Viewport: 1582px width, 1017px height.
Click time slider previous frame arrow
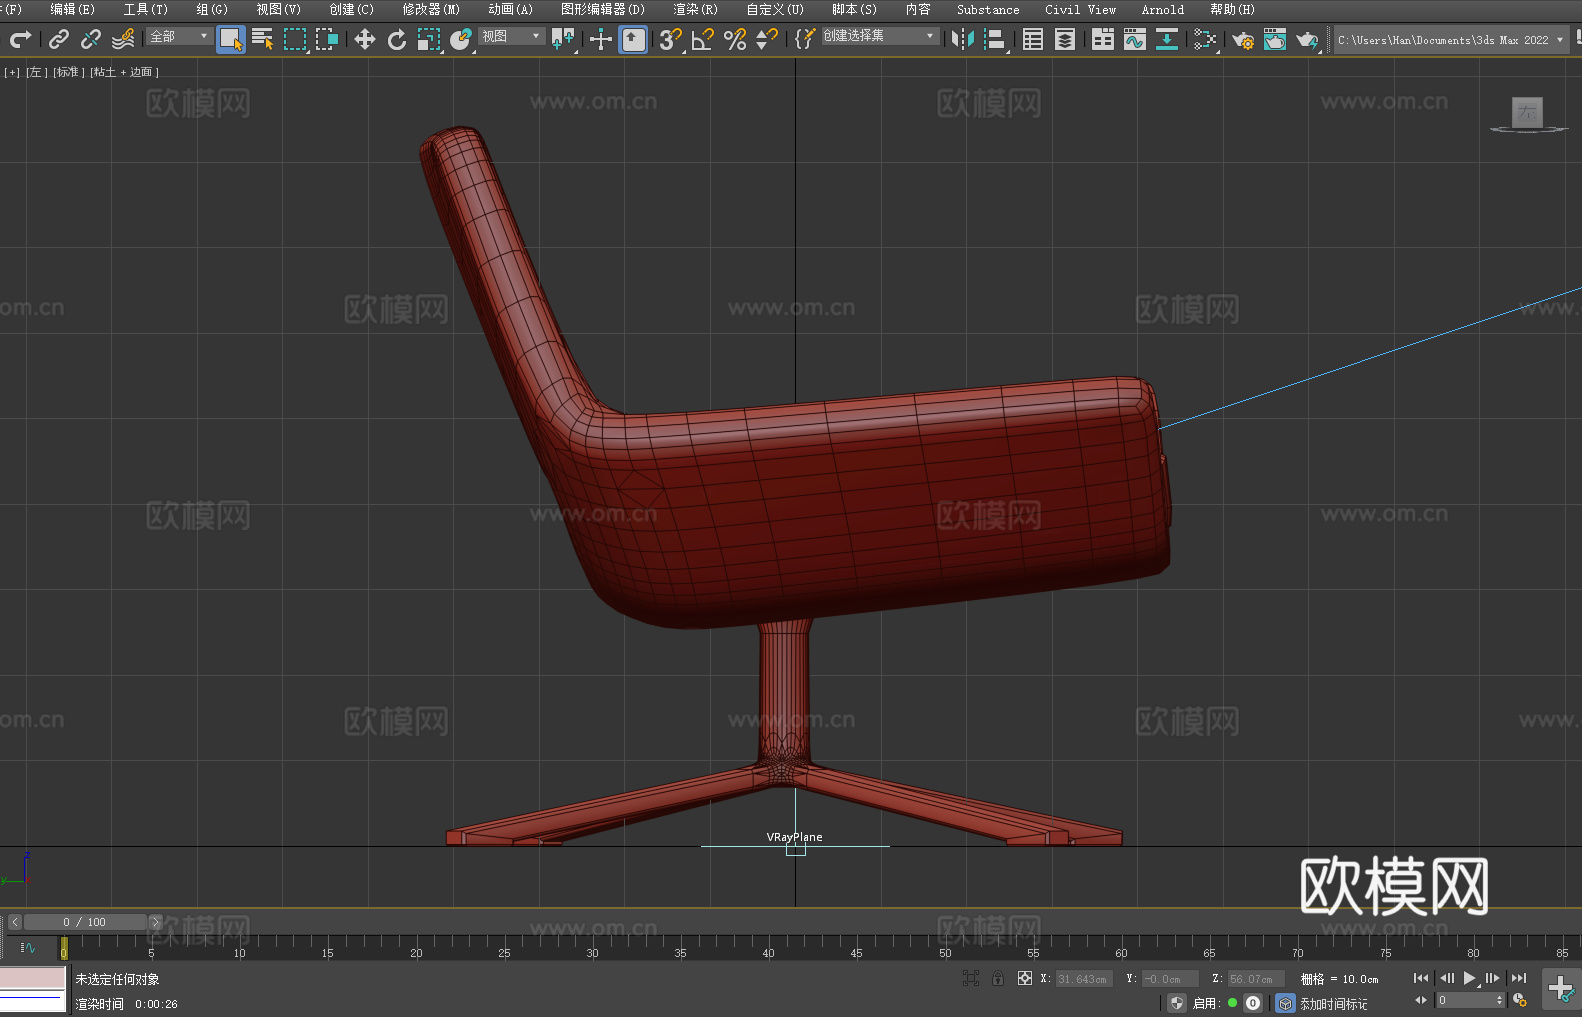click(14, 922)
